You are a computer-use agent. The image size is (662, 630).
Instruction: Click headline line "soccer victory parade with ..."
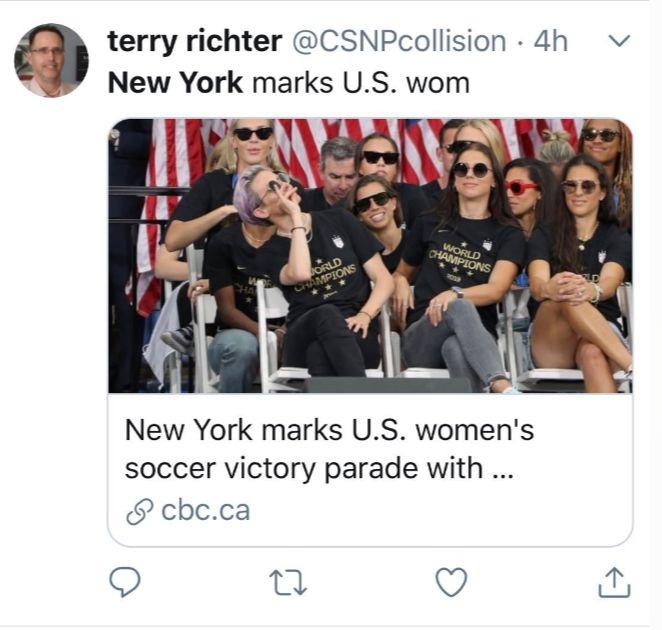[319, 470]
